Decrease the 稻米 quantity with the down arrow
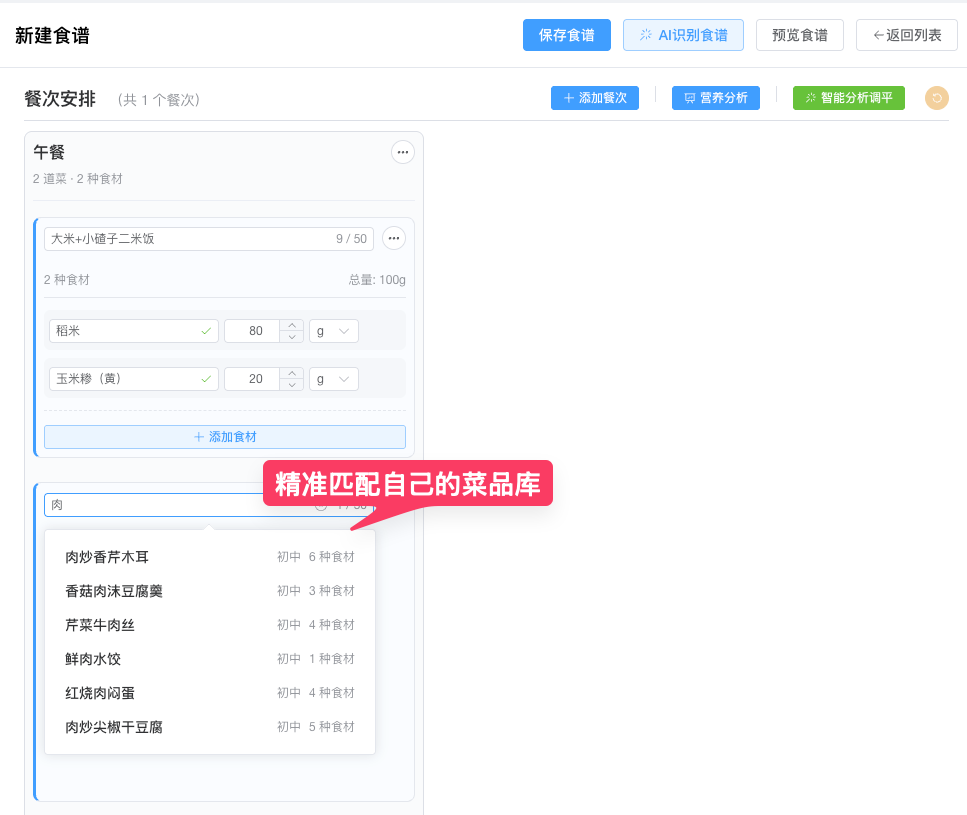The width and height of the screenshot is (967, 815). point(291,337)
